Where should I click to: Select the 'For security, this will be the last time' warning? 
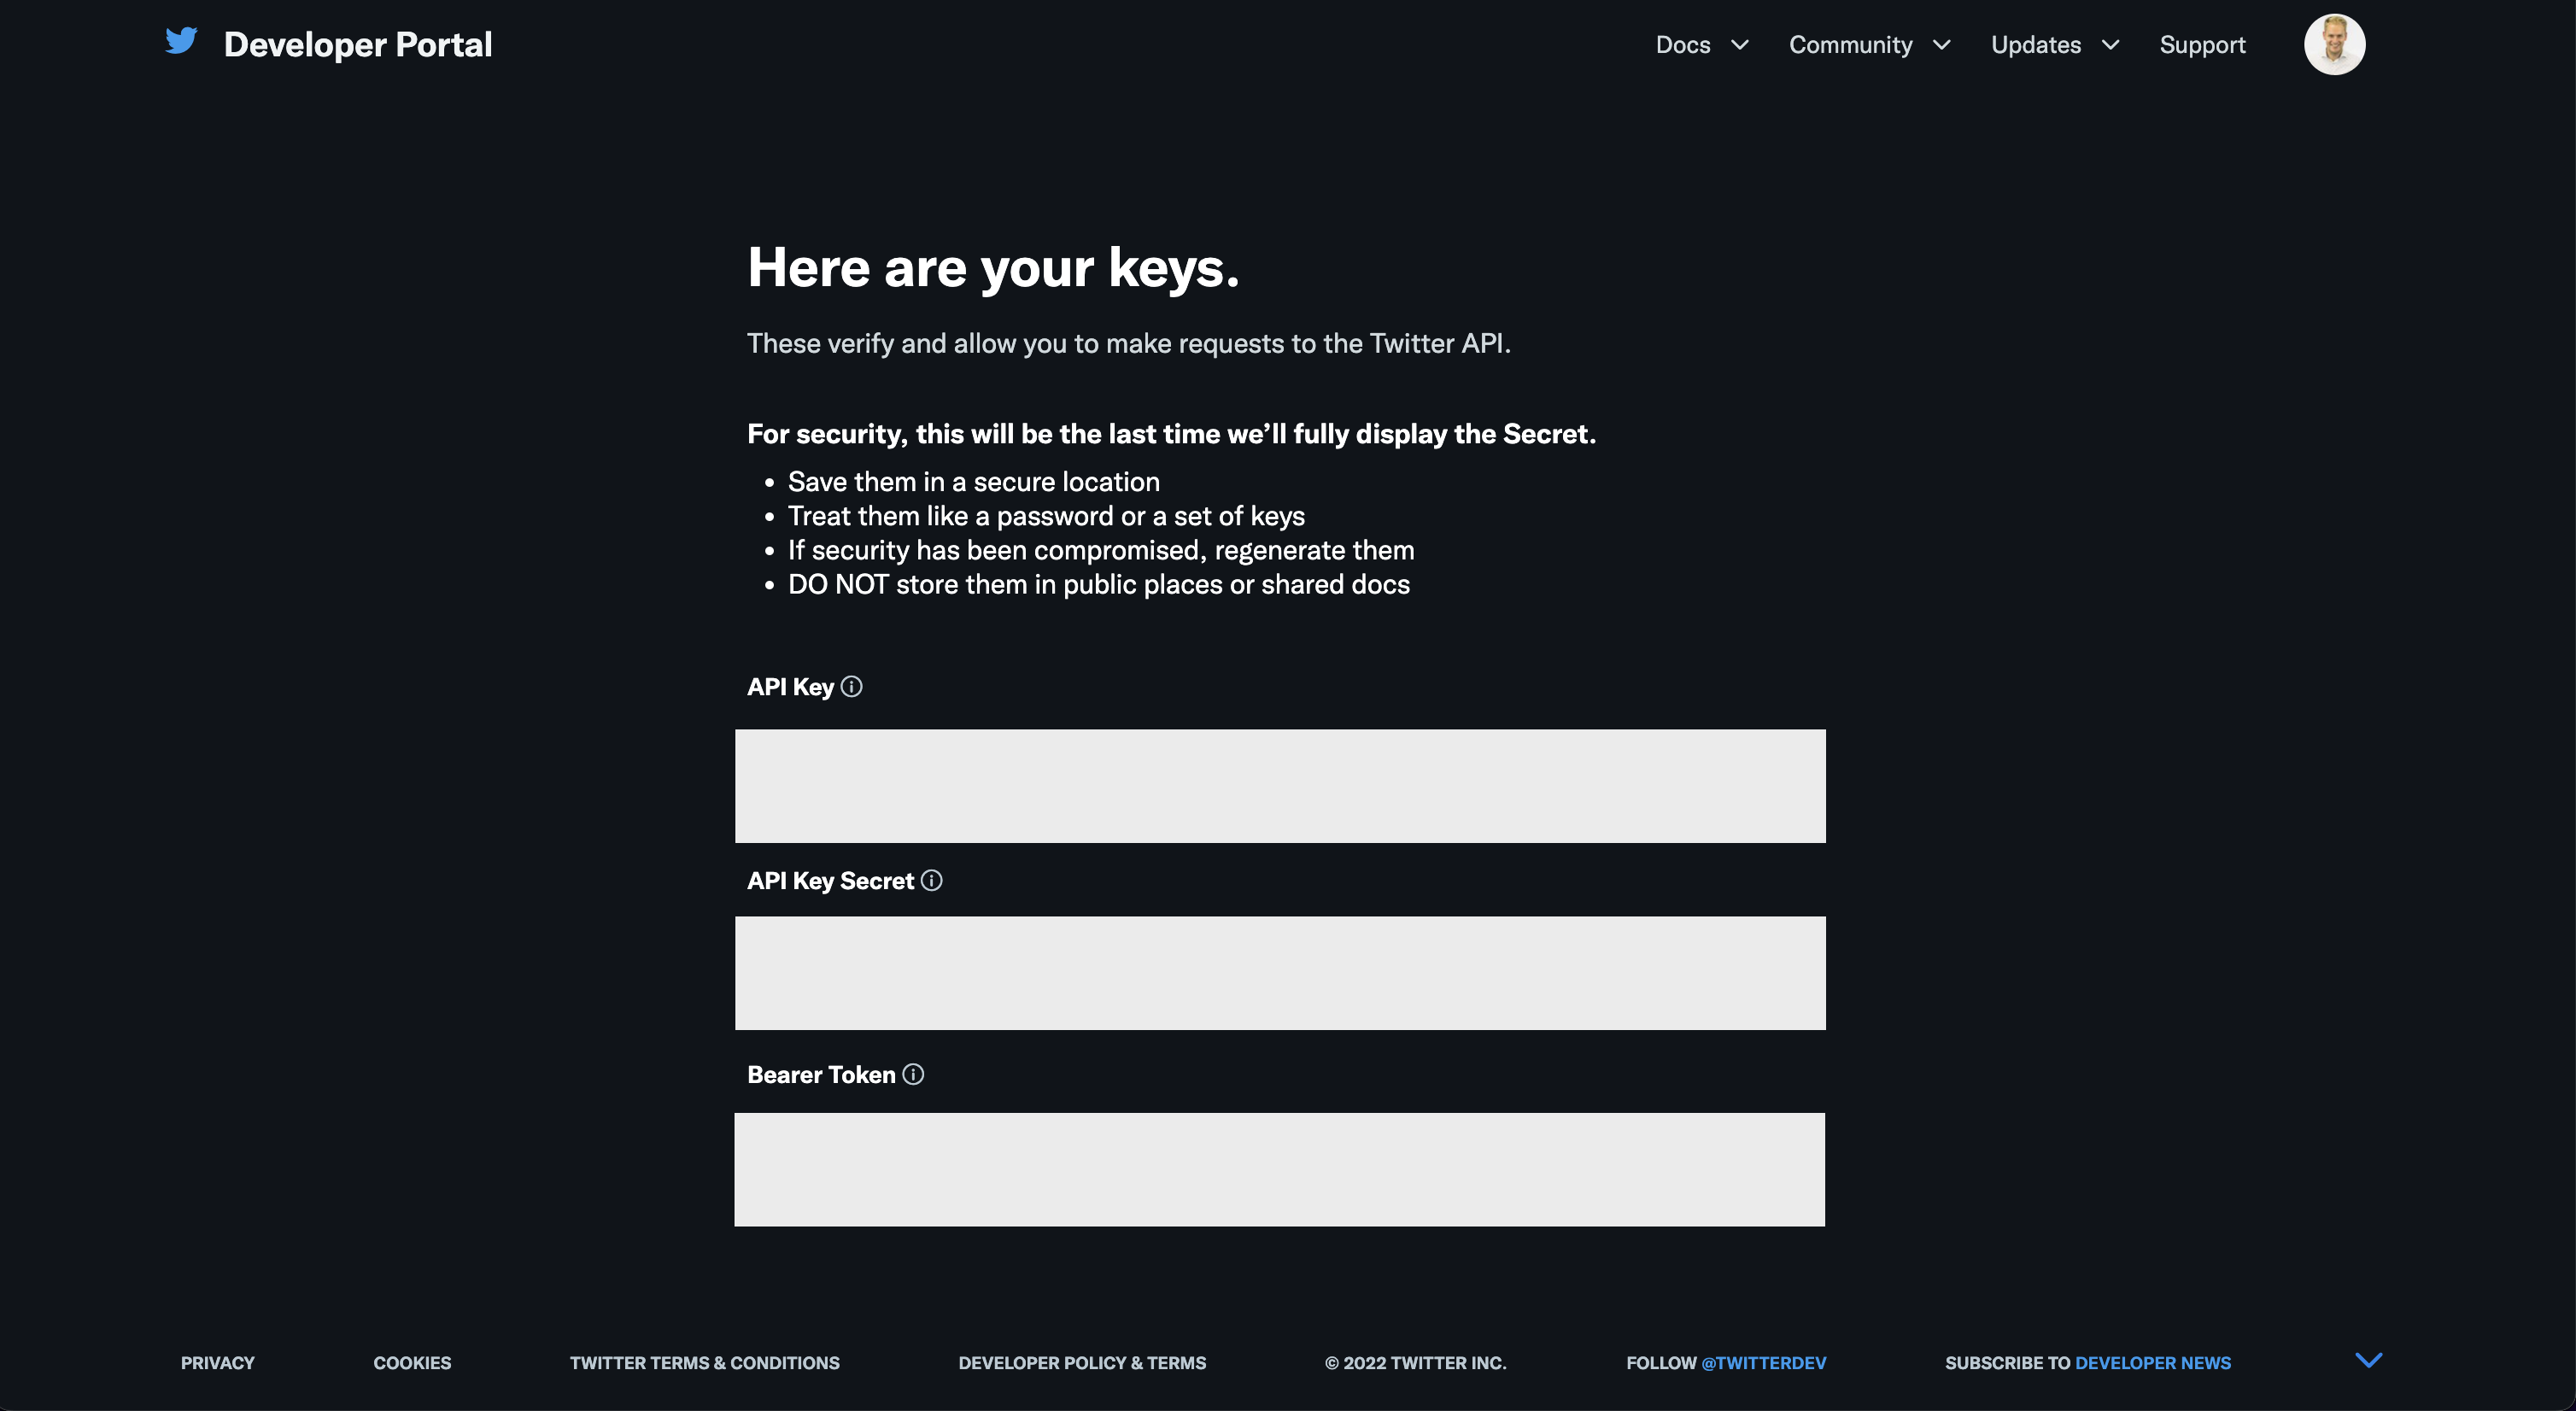click(1172, 434)
